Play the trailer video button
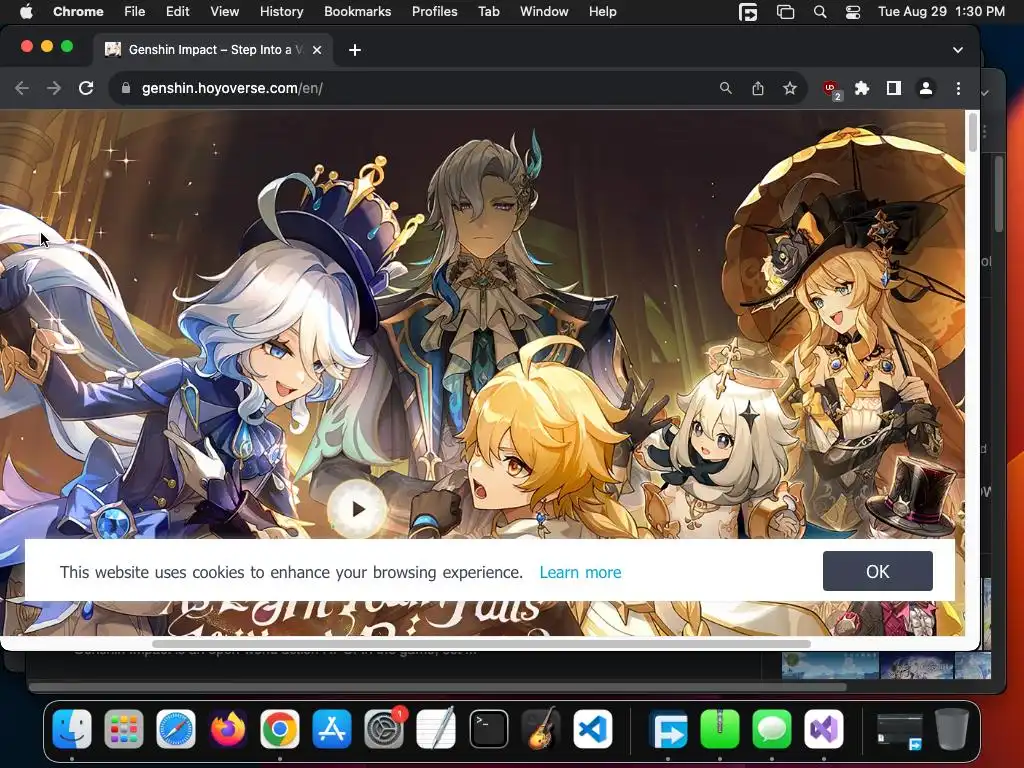Screen dimensions: 1024x768 tap(357, 509)
